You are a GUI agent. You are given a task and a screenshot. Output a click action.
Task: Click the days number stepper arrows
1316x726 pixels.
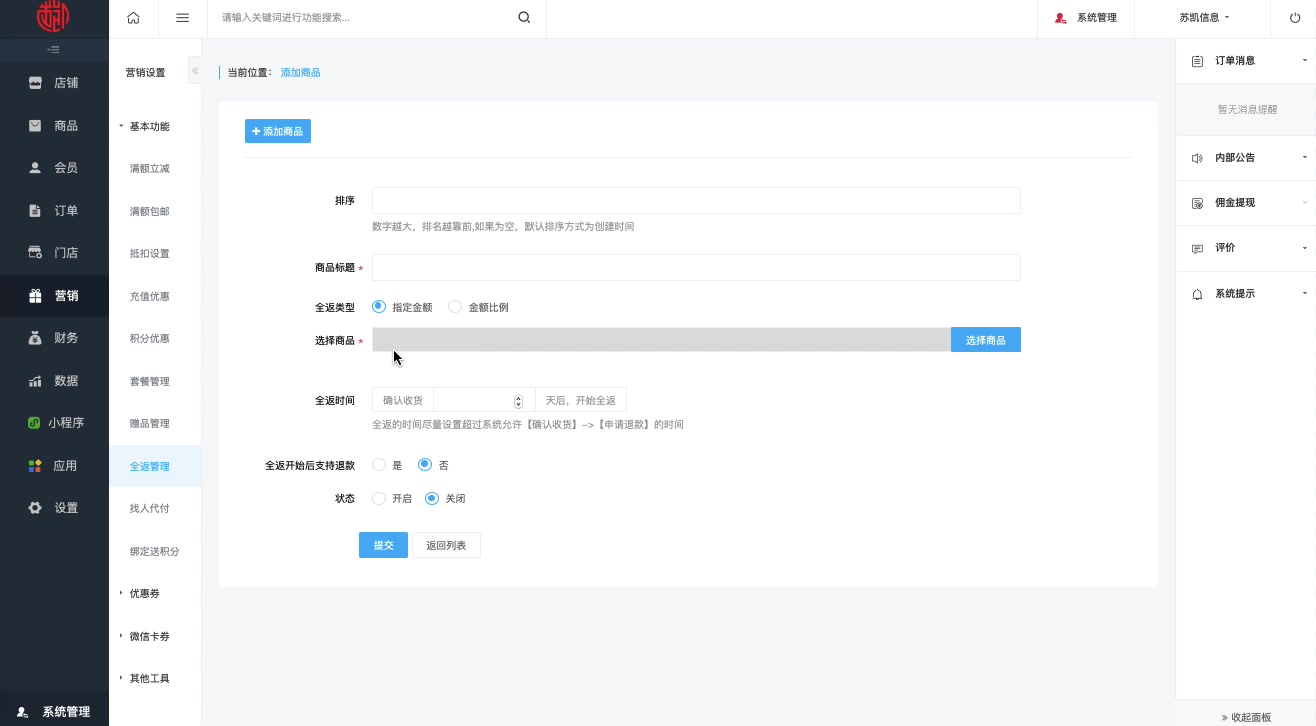coord(518,401)
